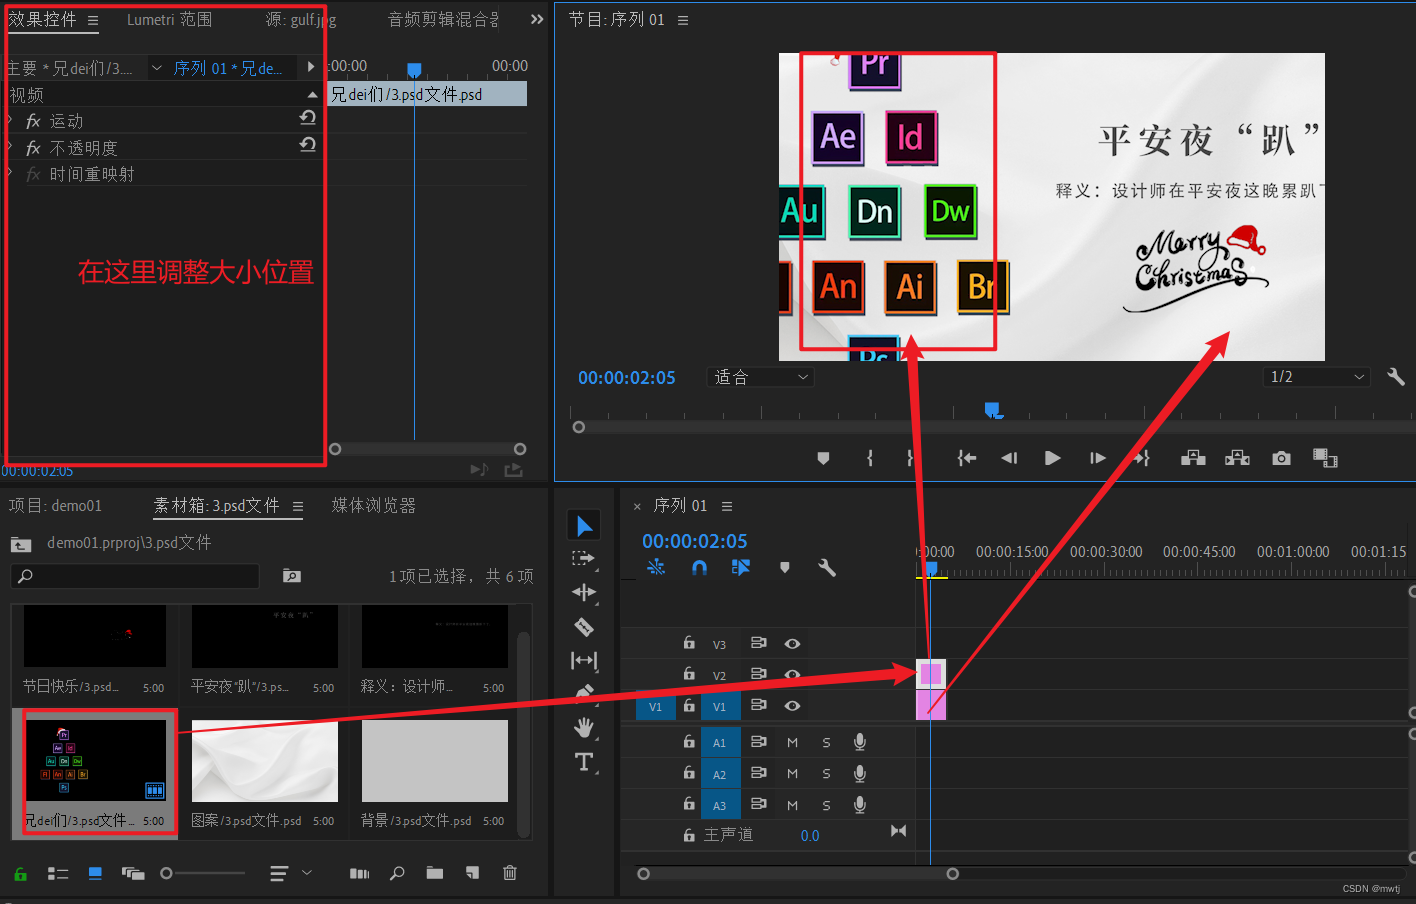The width and height of the screenshot is (1416, 904).
Task: Step forward one frame in program monitor
Action: point(1098,458)
